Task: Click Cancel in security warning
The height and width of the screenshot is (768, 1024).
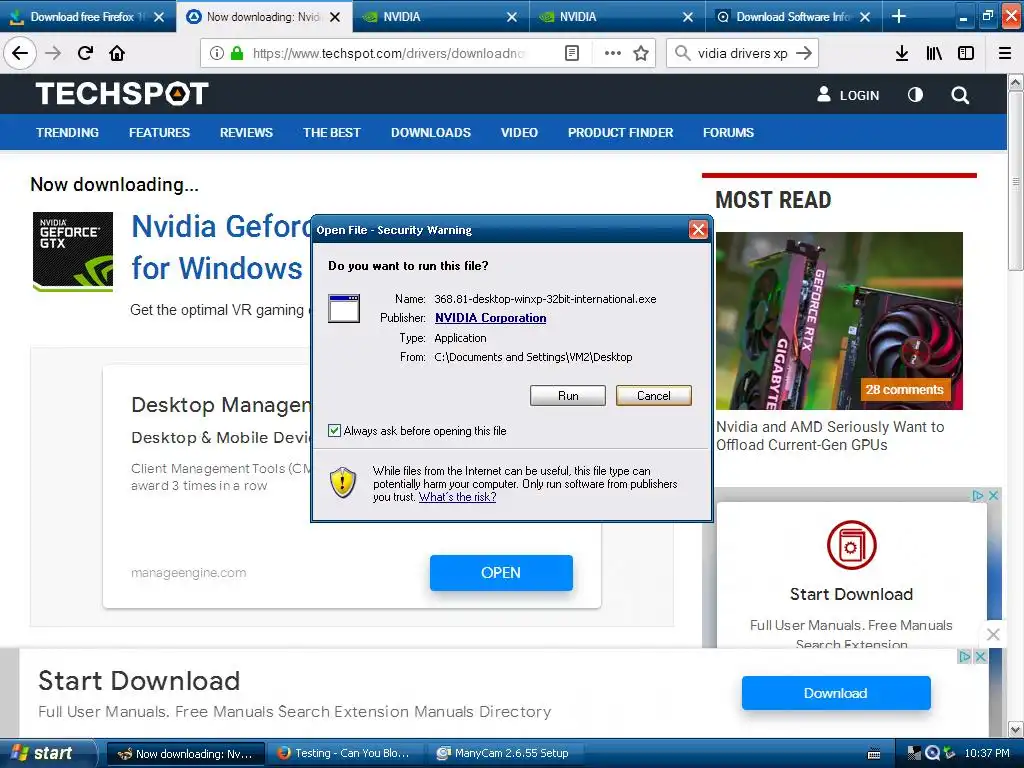Action: 654,396
